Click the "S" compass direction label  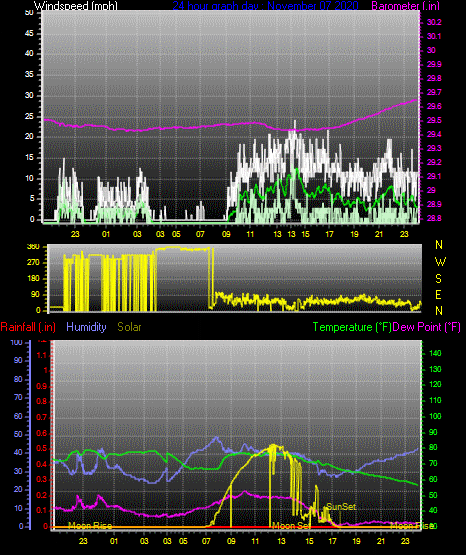point(438,279)
